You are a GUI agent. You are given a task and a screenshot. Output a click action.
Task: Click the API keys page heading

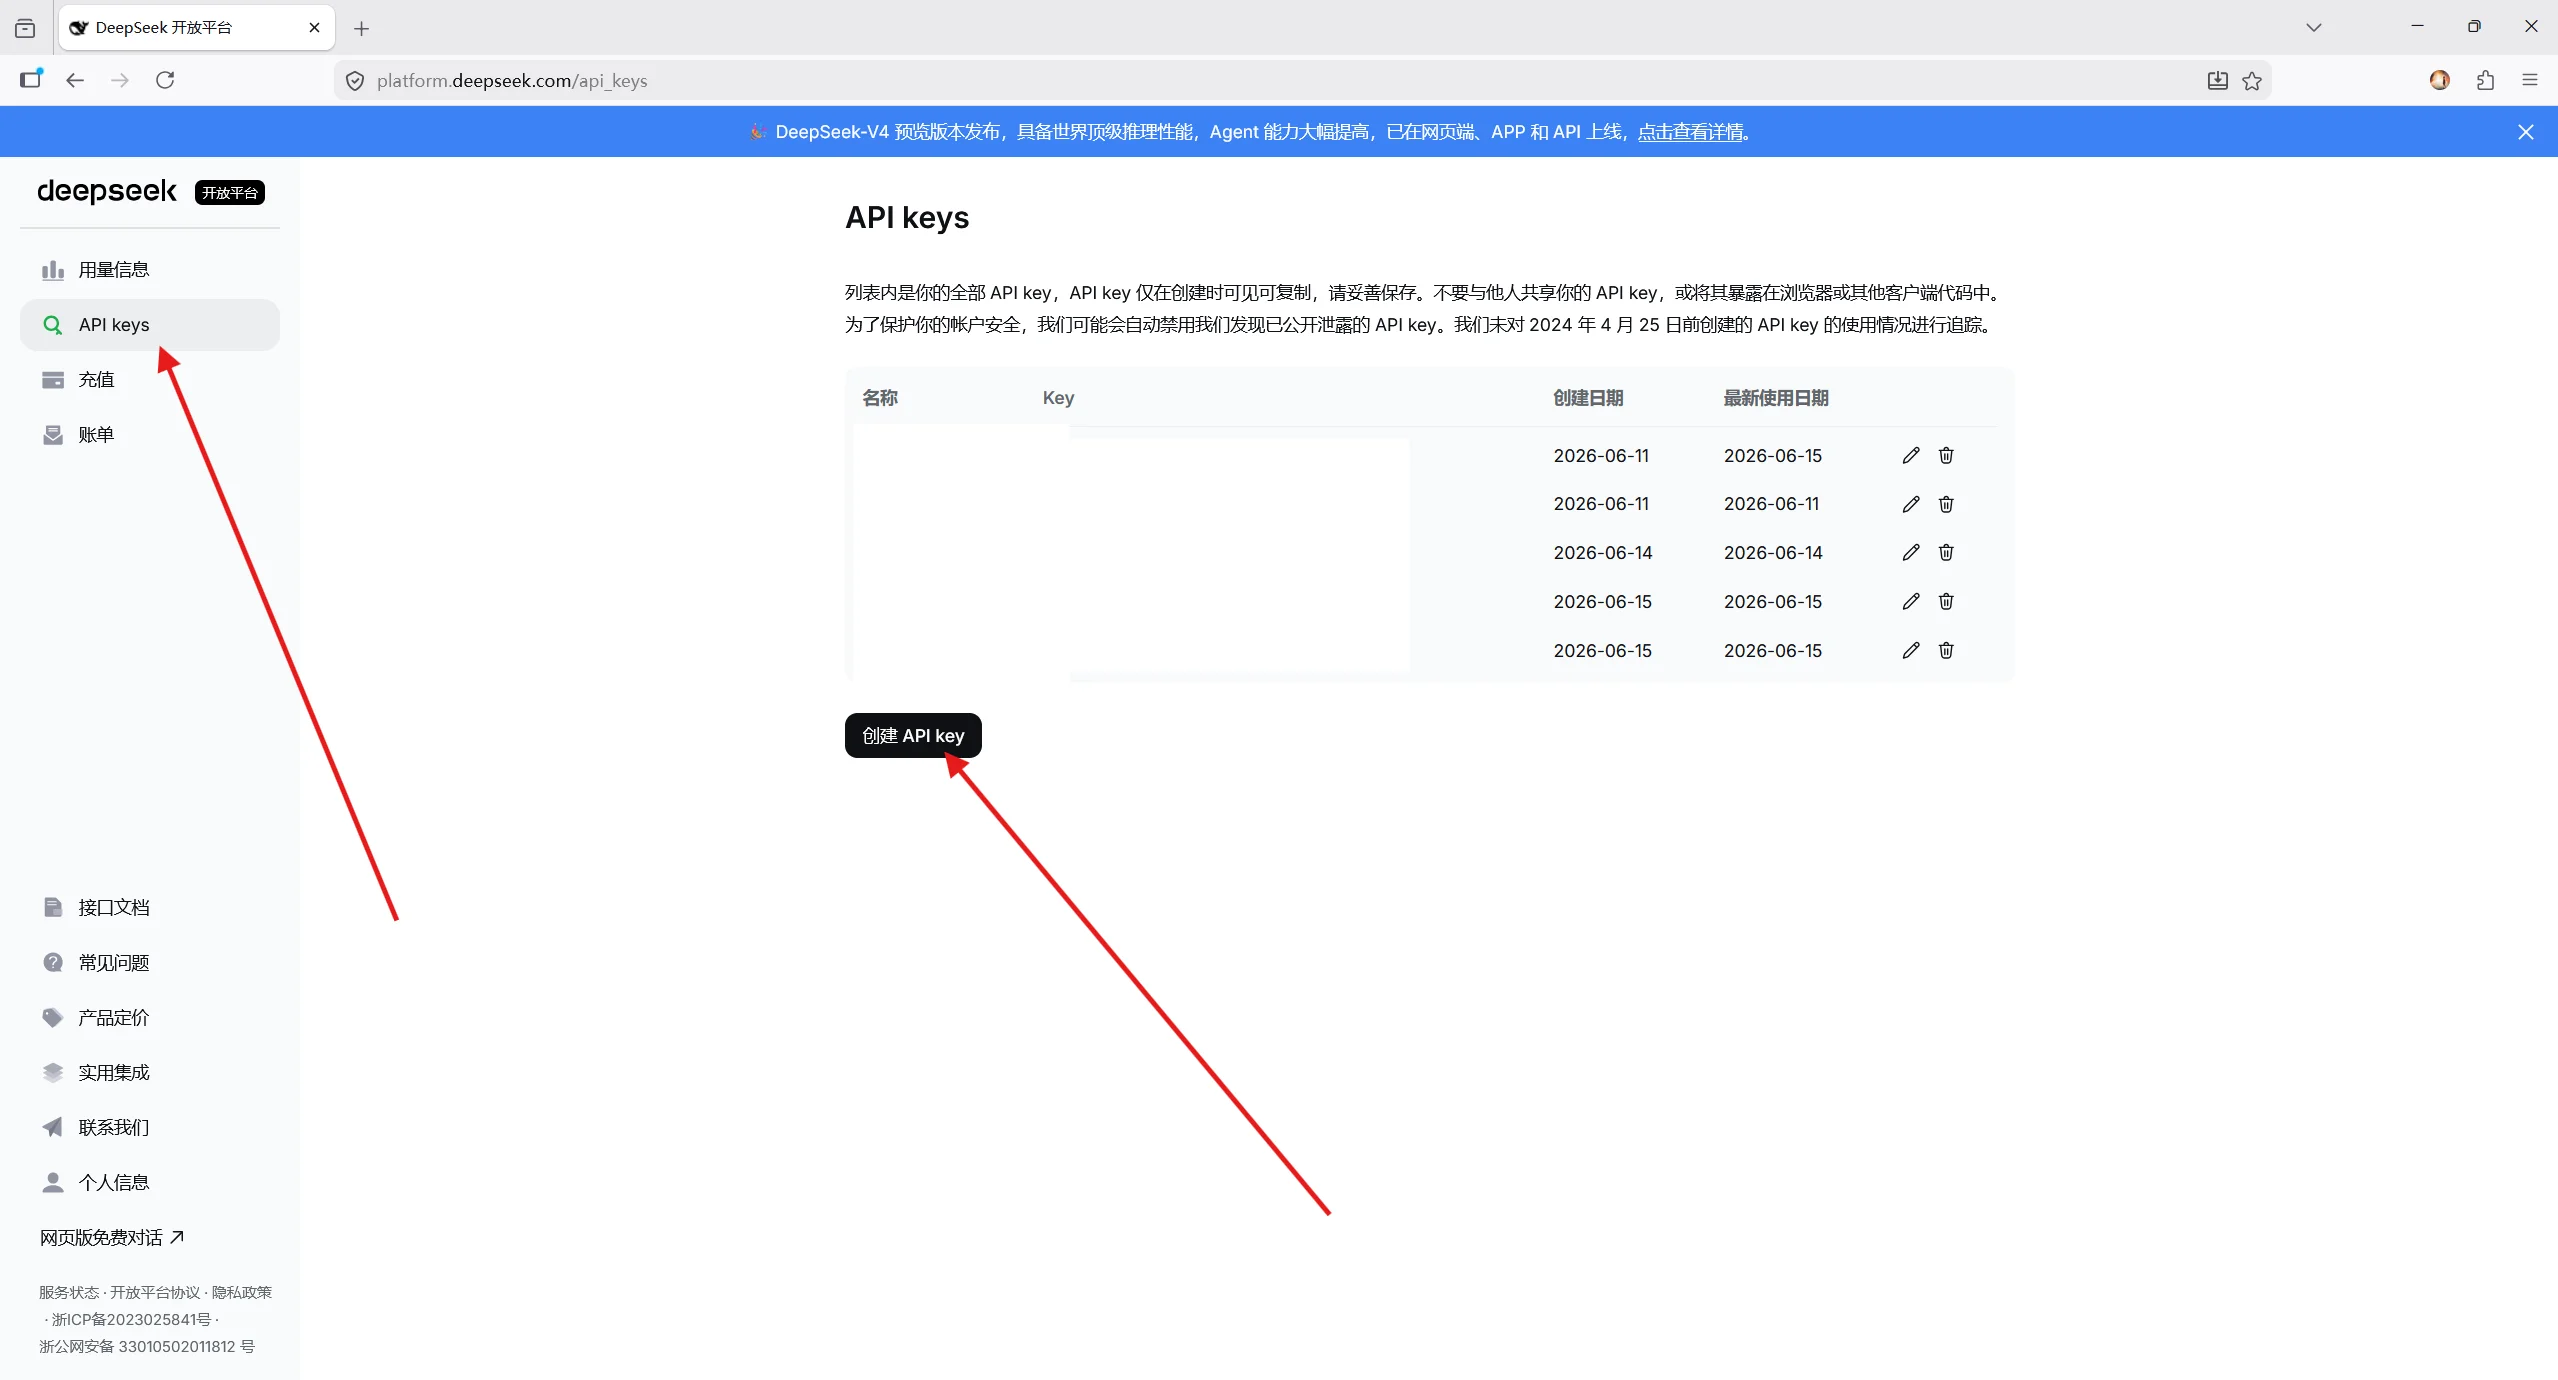point(907,218)
